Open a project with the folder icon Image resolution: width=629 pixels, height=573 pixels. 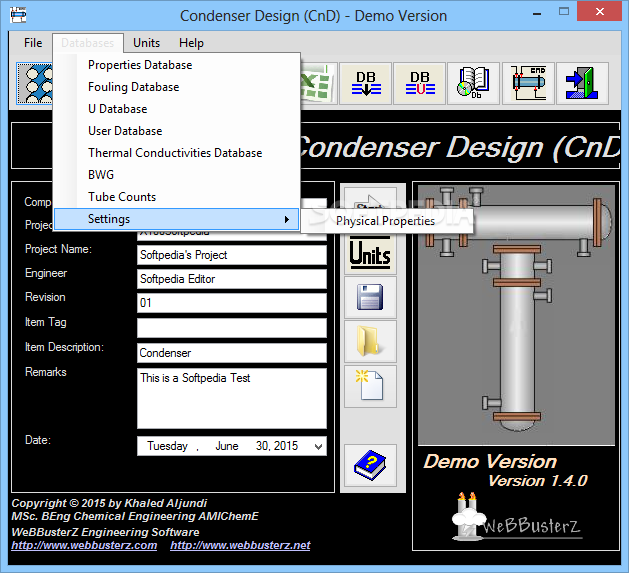click(x=370, y=341)
